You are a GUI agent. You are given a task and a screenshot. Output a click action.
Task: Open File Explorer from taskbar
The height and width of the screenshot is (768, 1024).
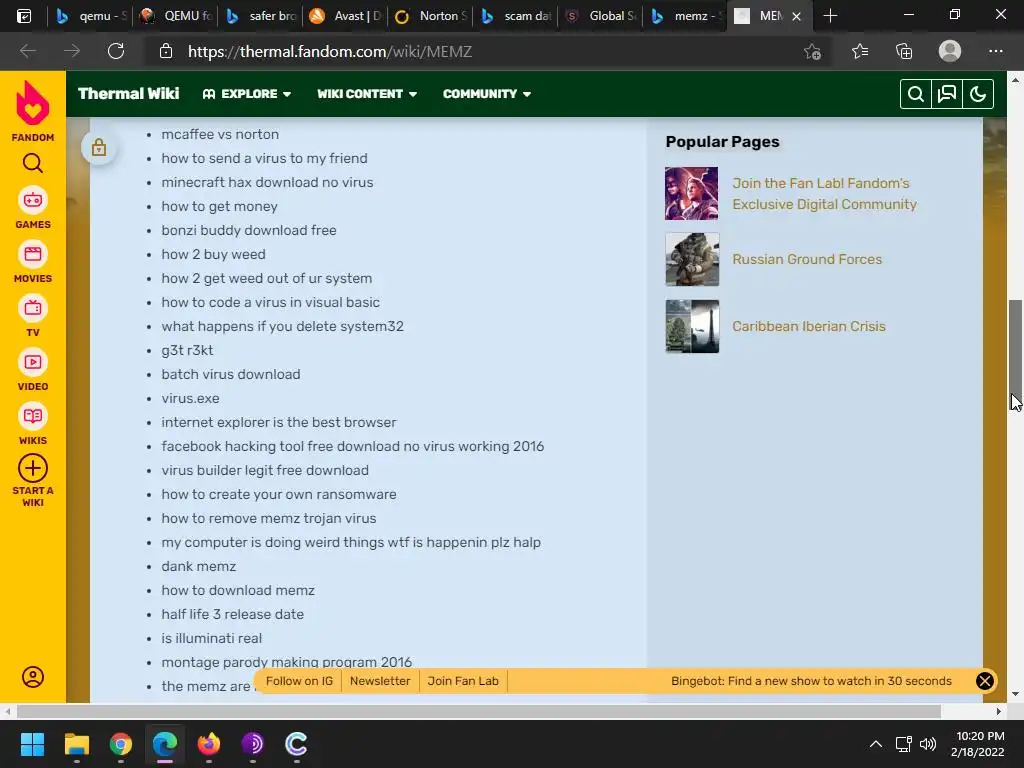[x=76, y=744]
